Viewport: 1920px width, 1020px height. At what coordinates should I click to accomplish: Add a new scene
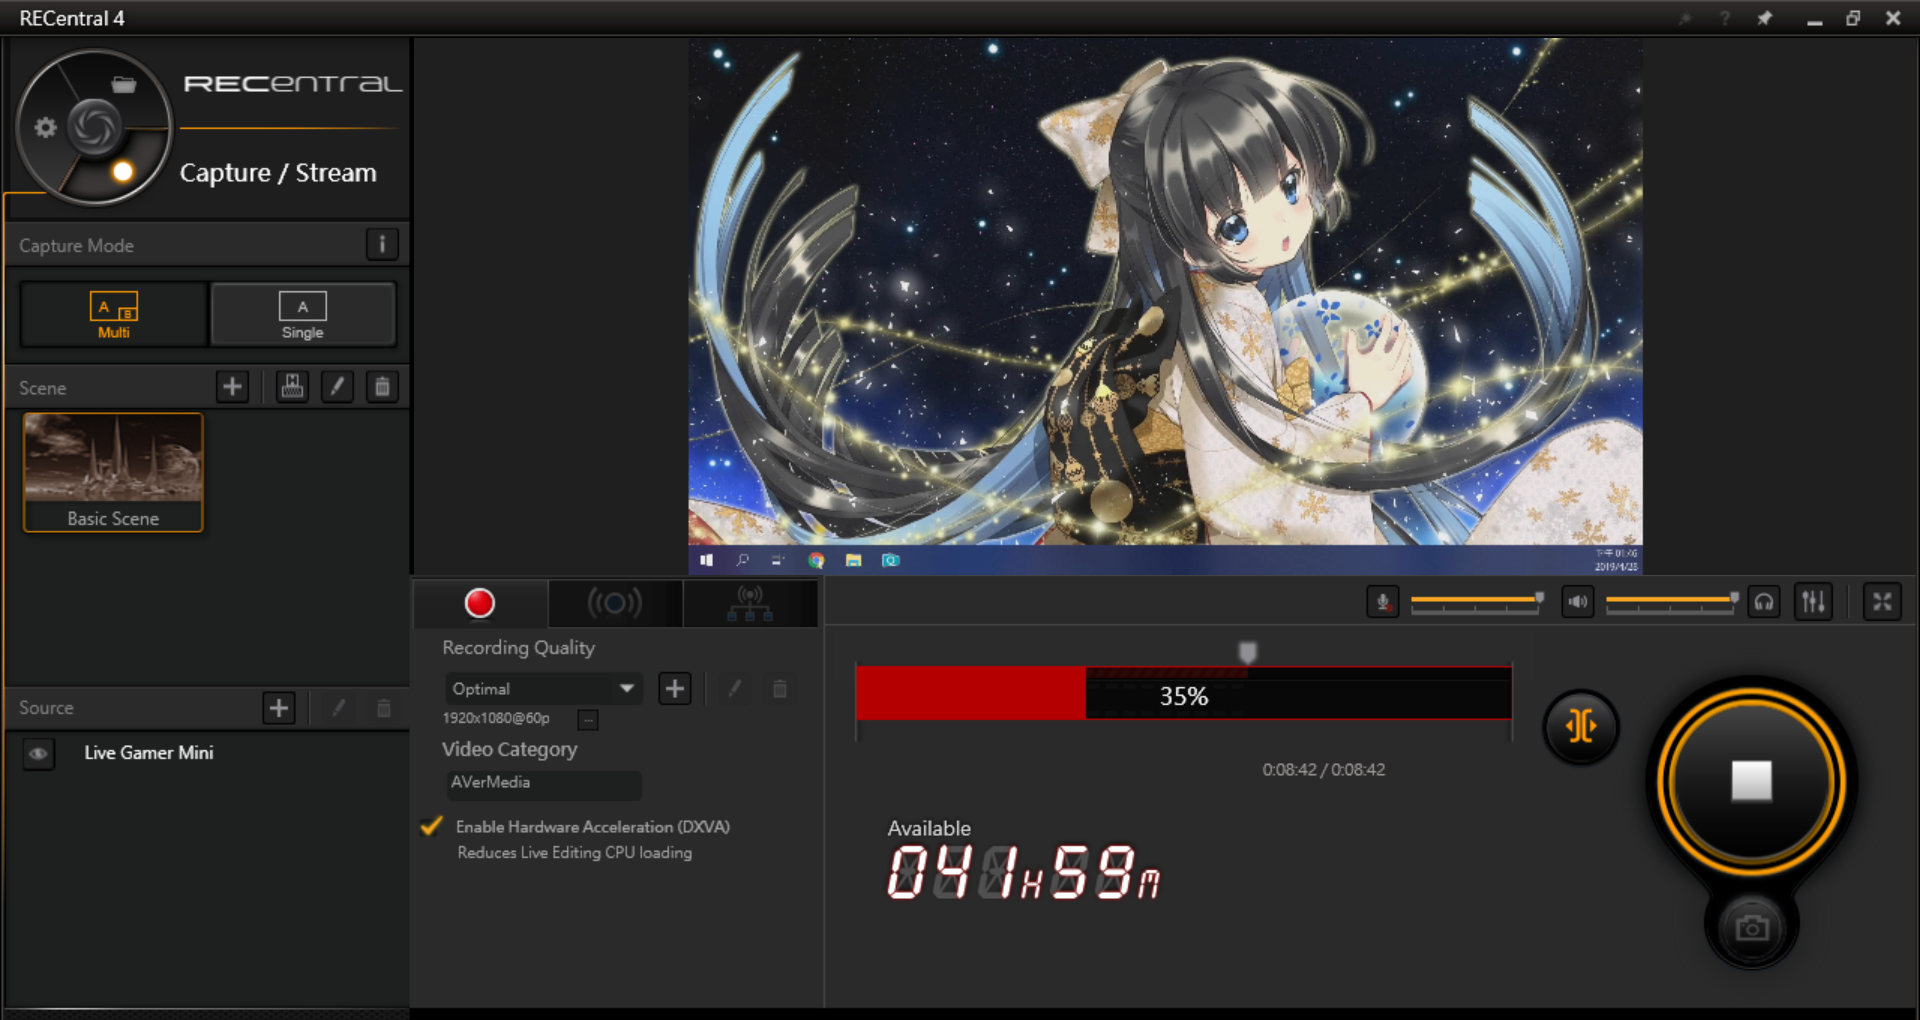tap(232, 387)
